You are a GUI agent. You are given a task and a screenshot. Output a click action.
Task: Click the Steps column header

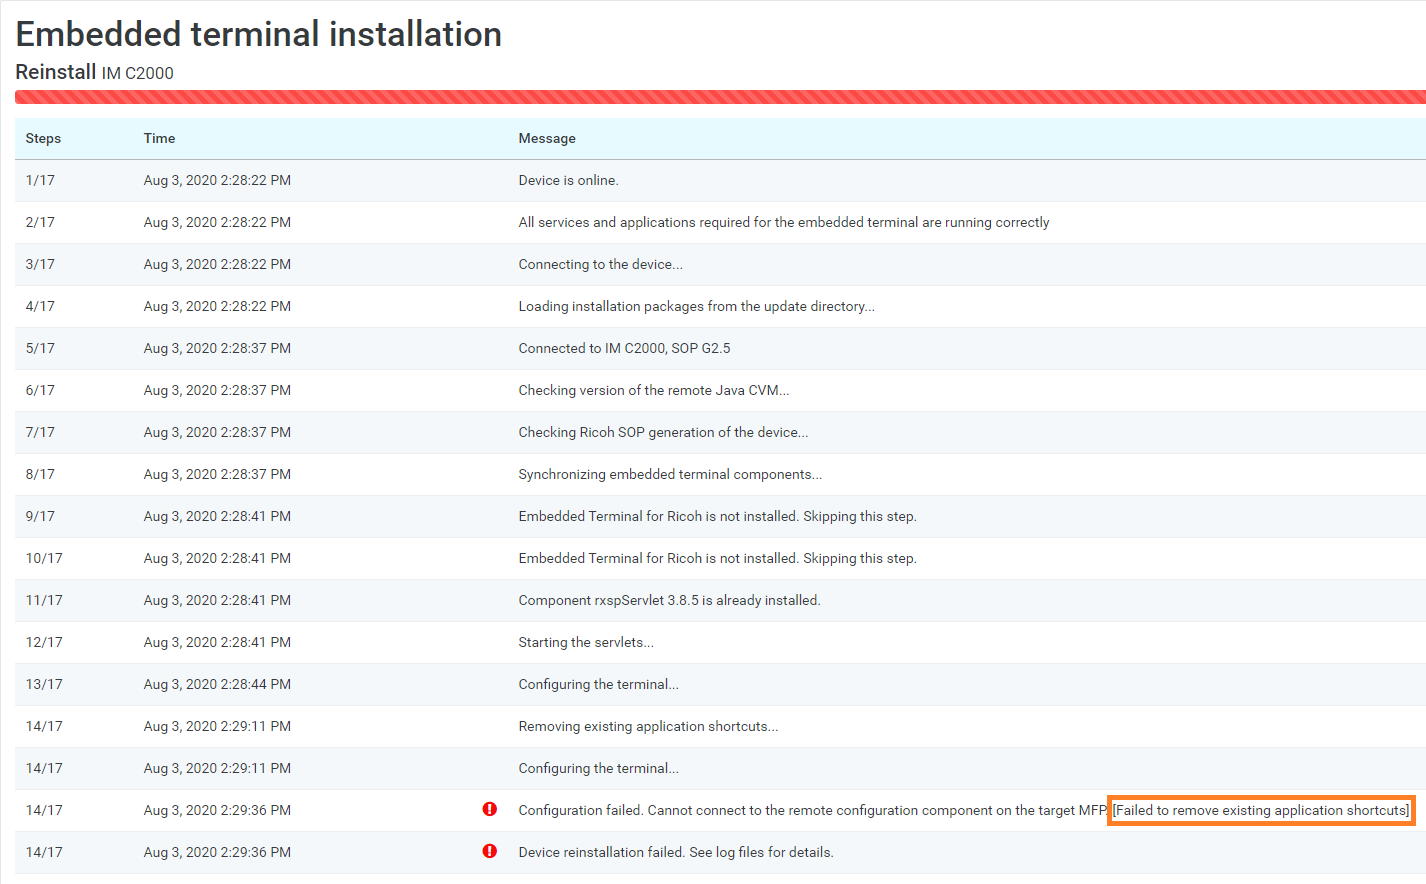click(43, 138)
